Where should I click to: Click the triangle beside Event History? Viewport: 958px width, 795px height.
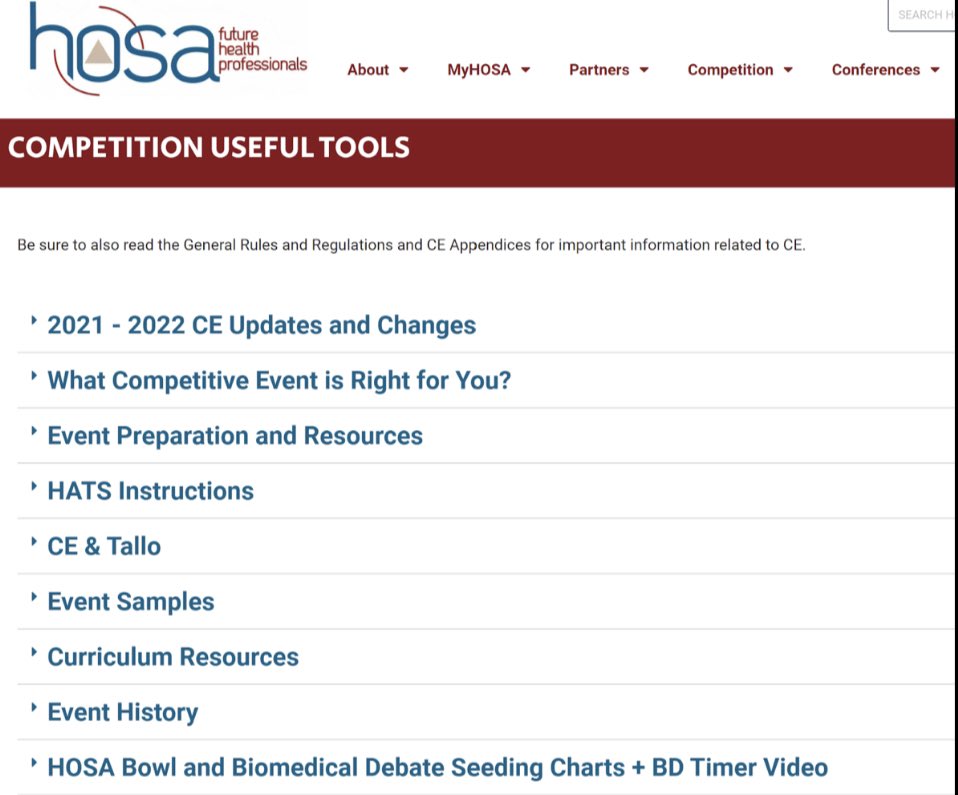click(34, 707)
